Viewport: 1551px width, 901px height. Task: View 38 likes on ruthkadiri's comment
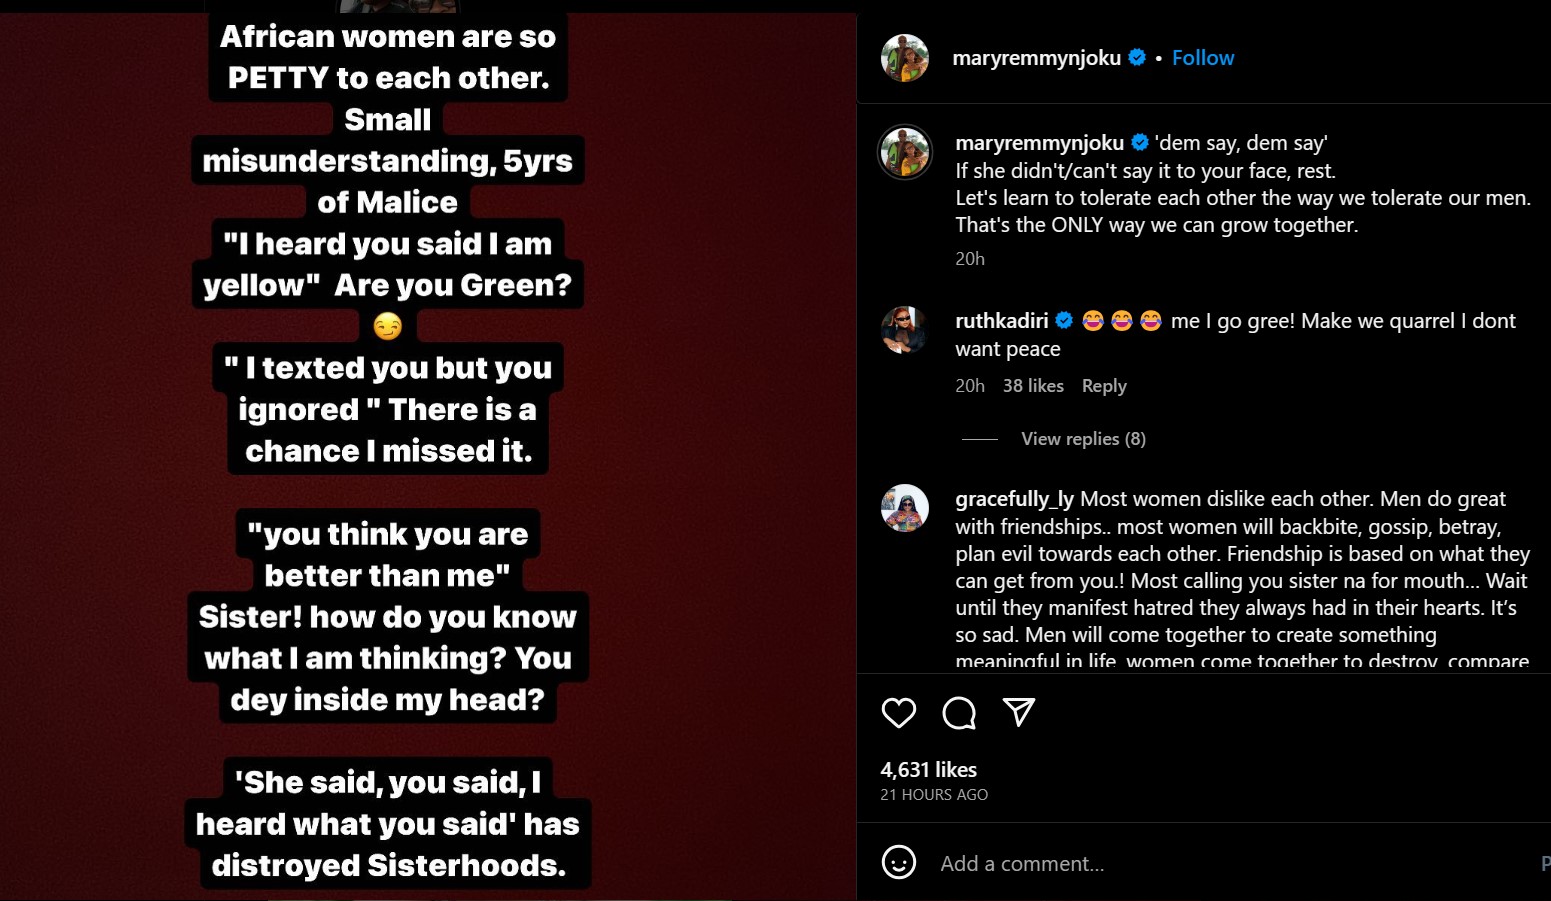[x=1033, y=386]
